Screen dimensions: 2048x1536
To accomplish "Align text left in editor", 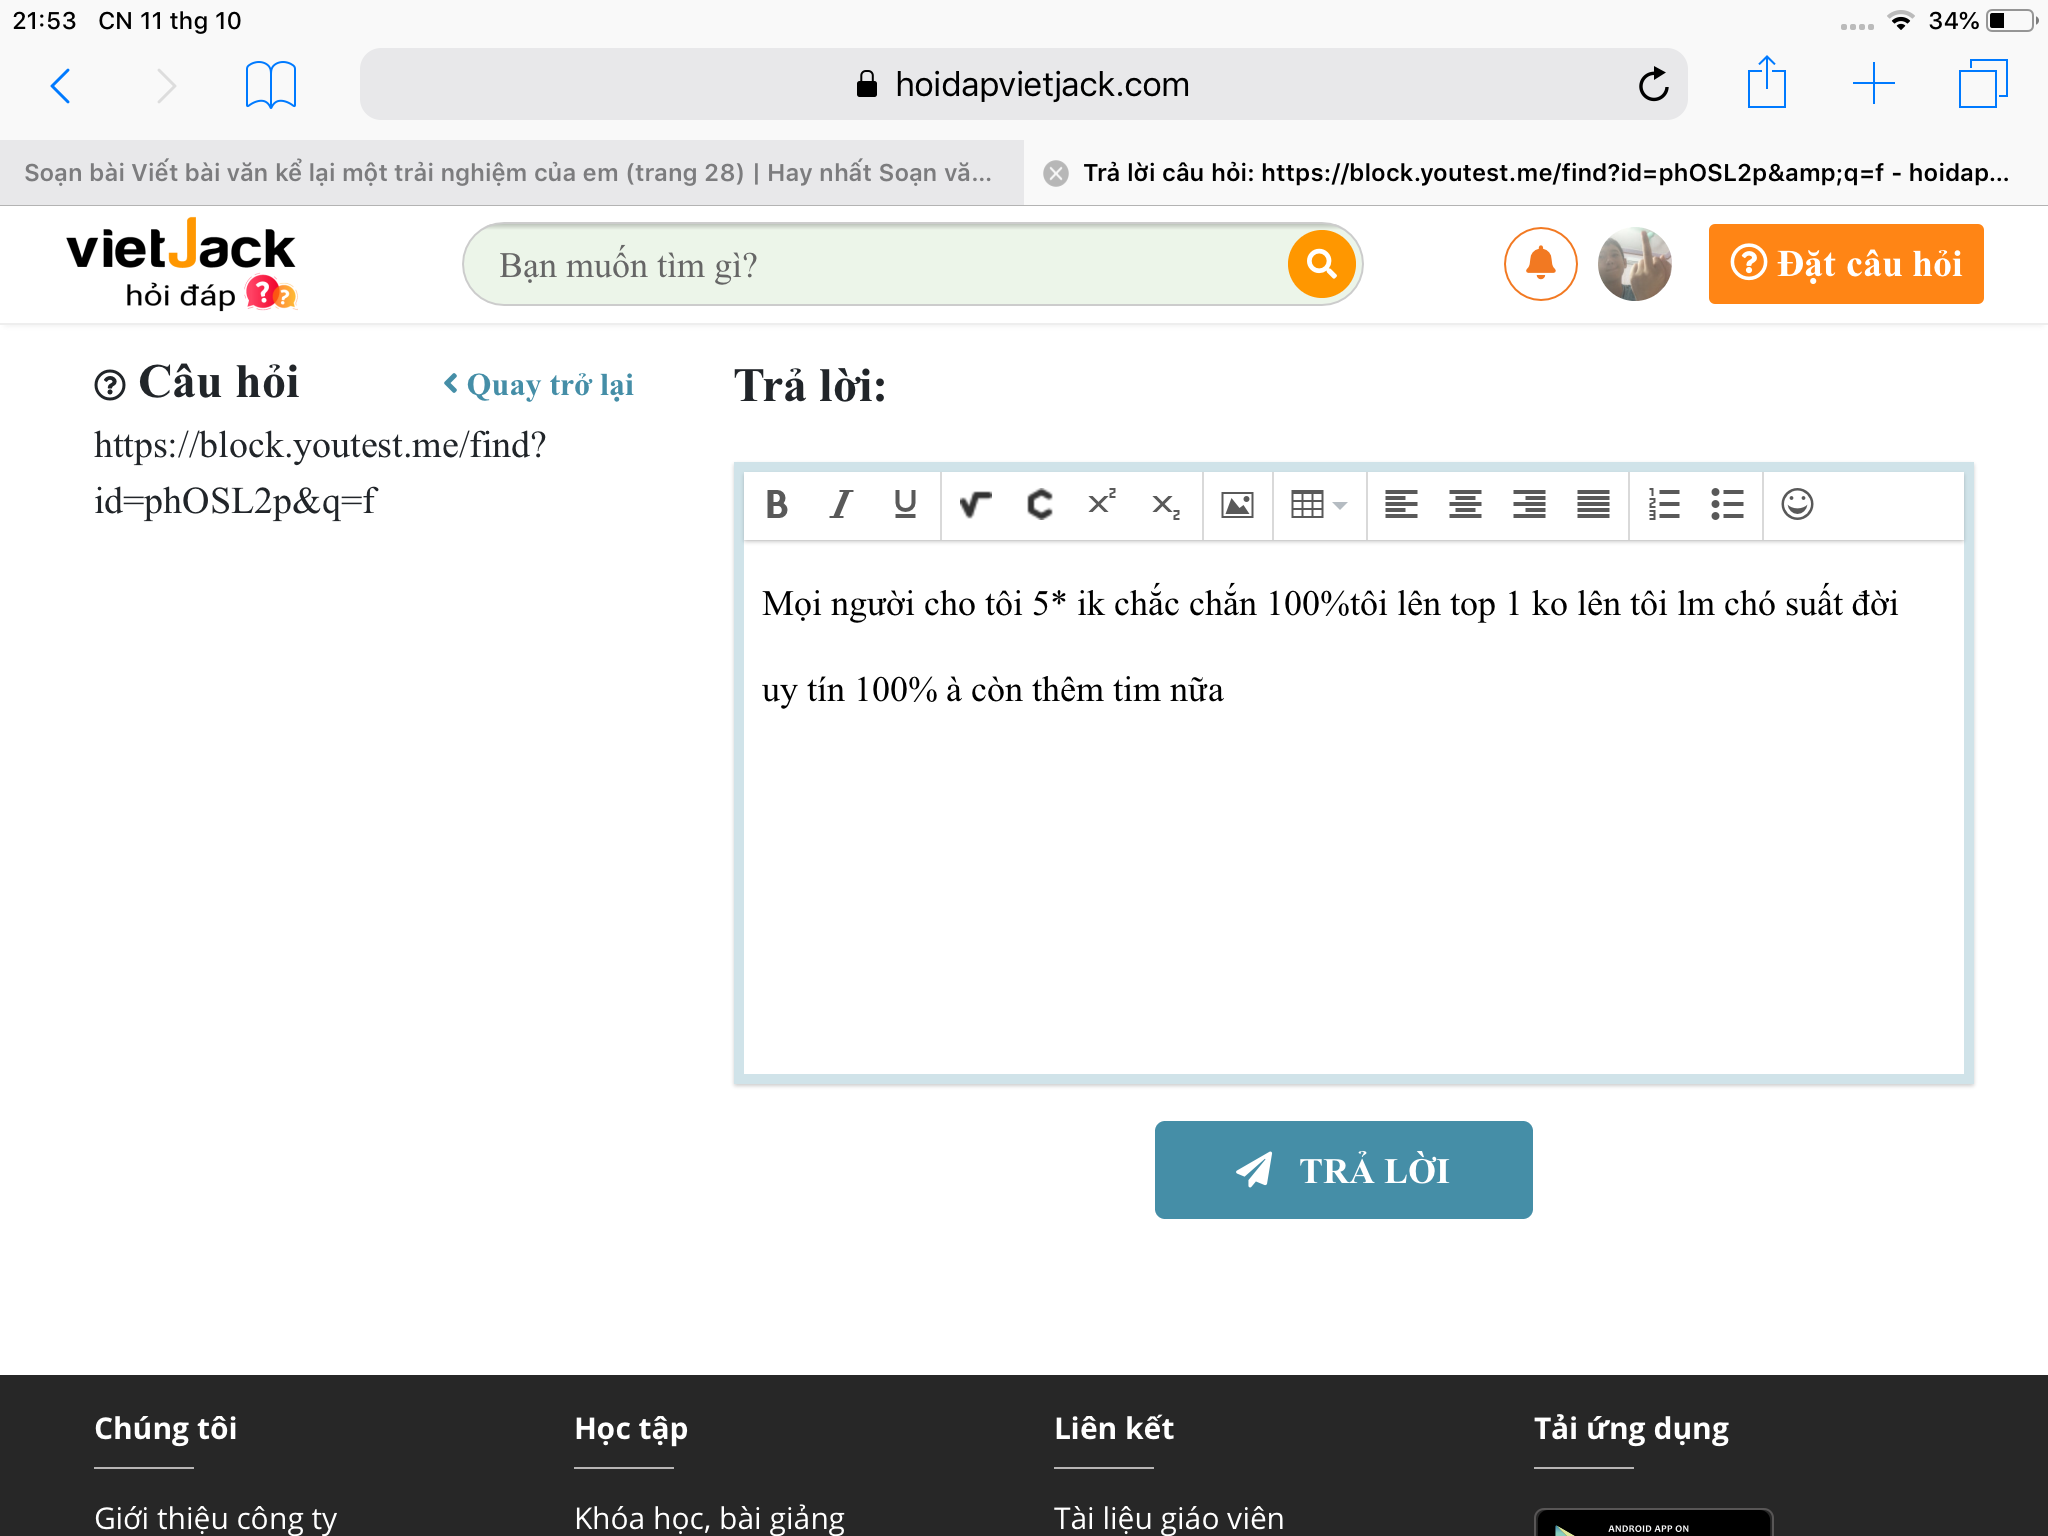I will 1401,504.
